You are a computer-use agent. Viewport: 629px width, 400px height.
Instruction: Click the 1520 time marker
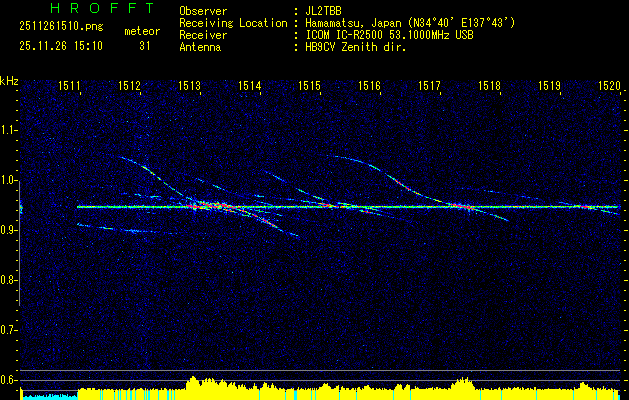pyautogui.click(x=609, y=87)
